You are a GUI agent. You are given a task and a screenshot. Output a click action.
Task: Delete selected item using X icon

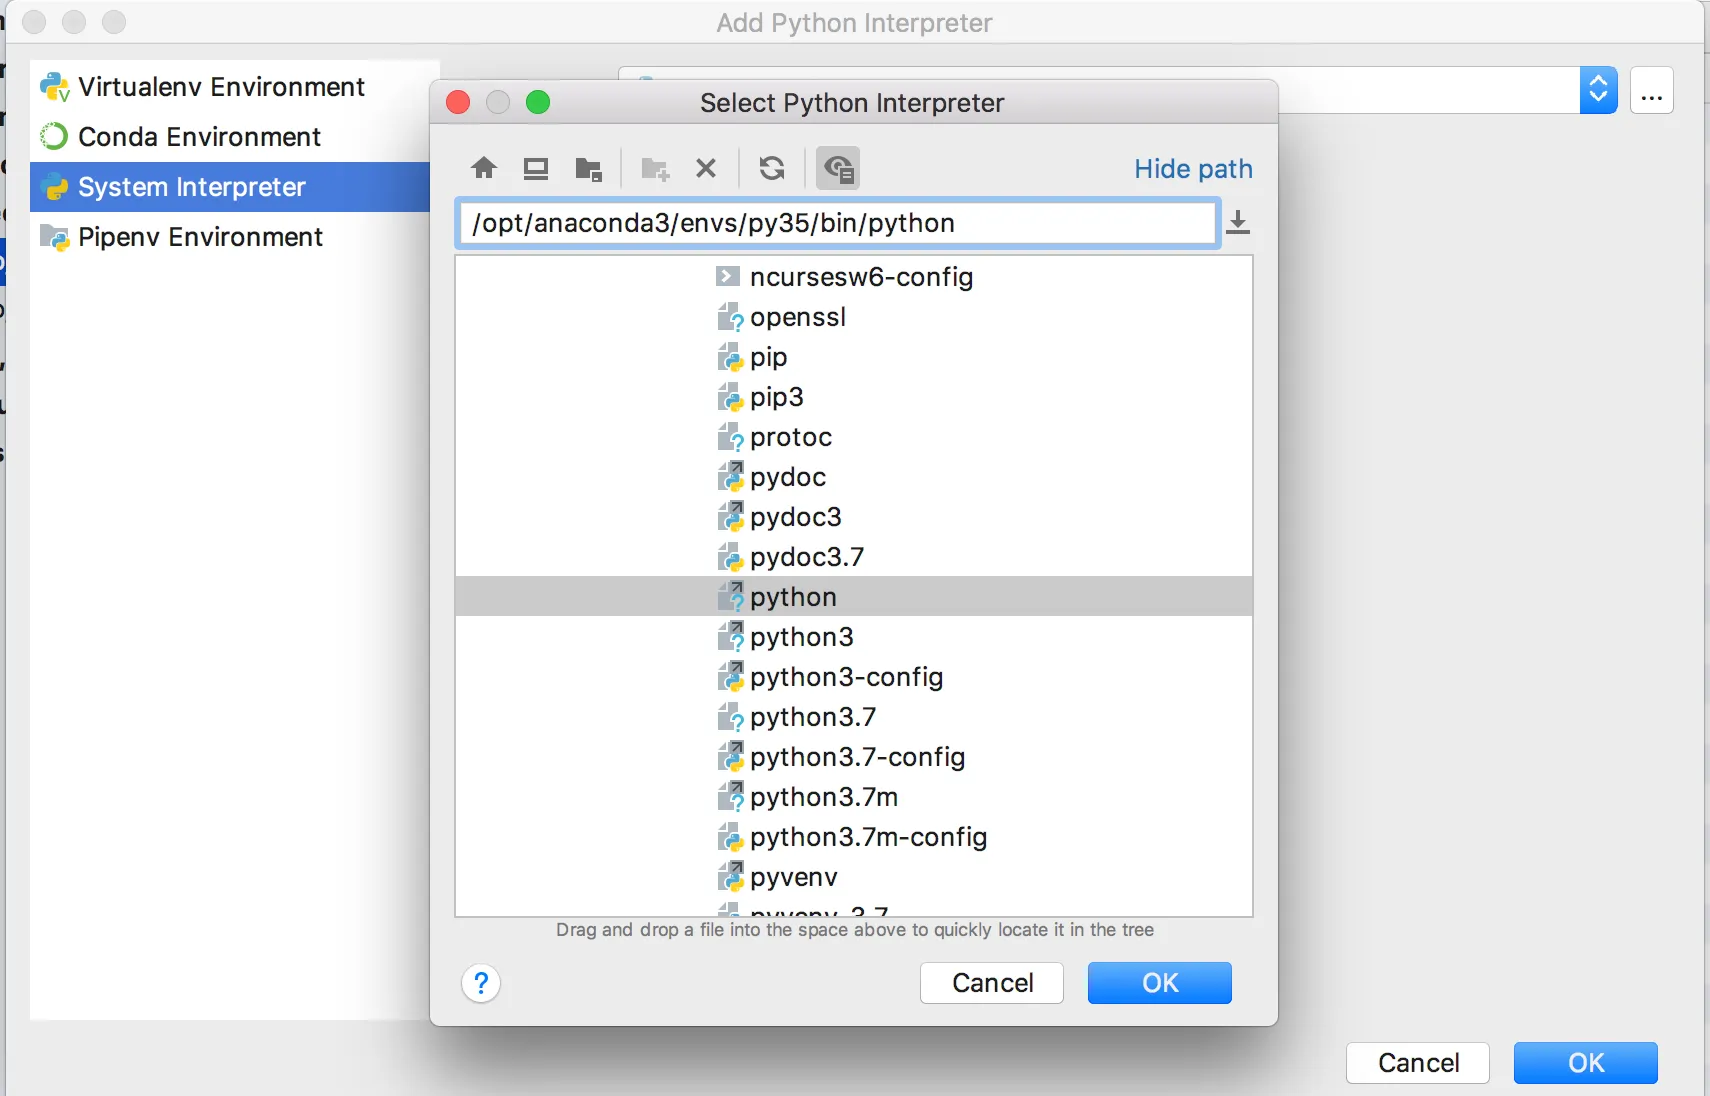[x=706, y=168]
